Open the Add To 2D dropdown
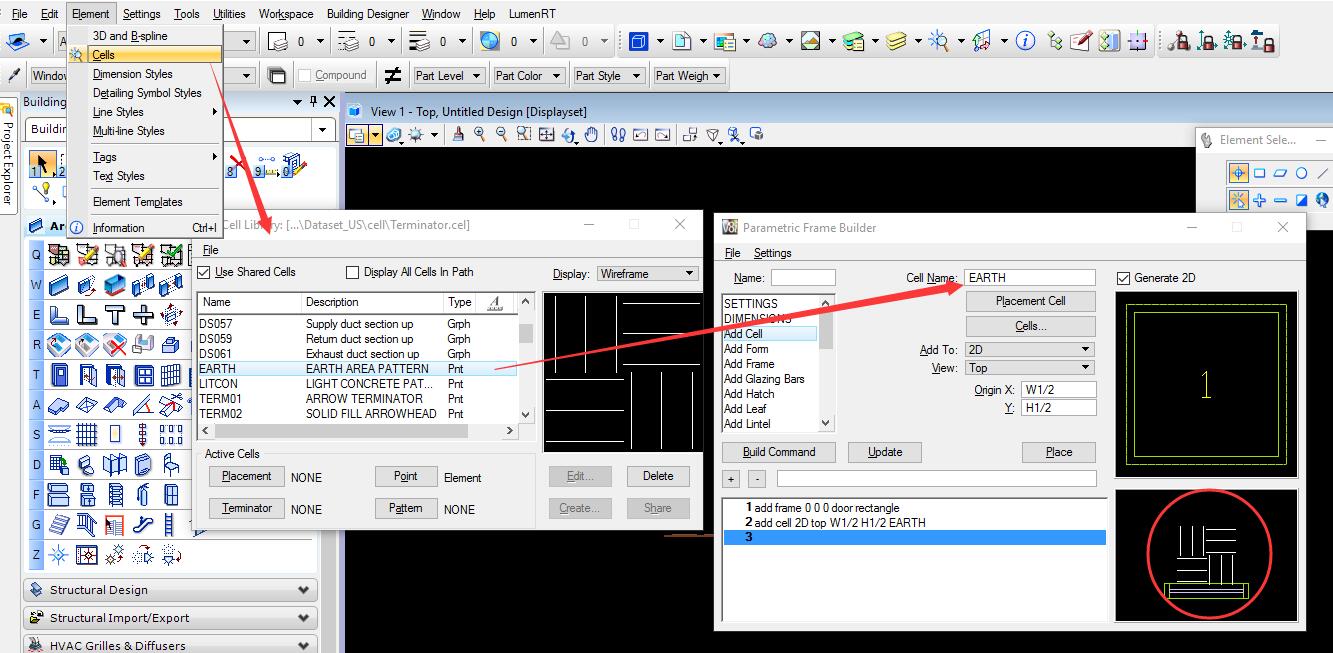The height and width of the screenshot is (653, 1333). pos(1029,350)
